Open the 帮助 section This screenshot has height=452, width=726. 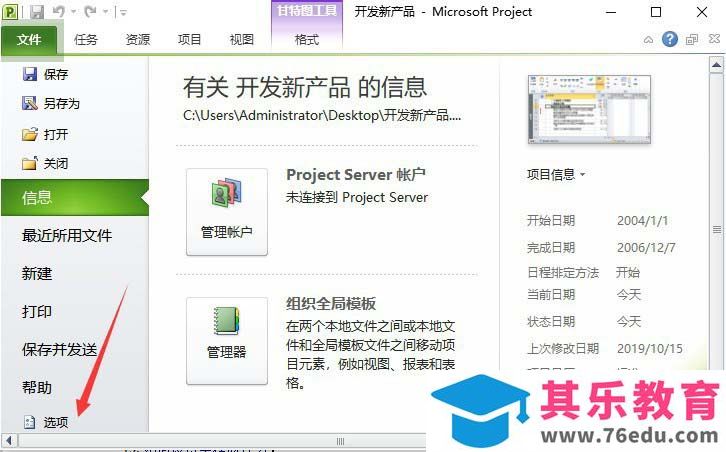click(37, 387)
